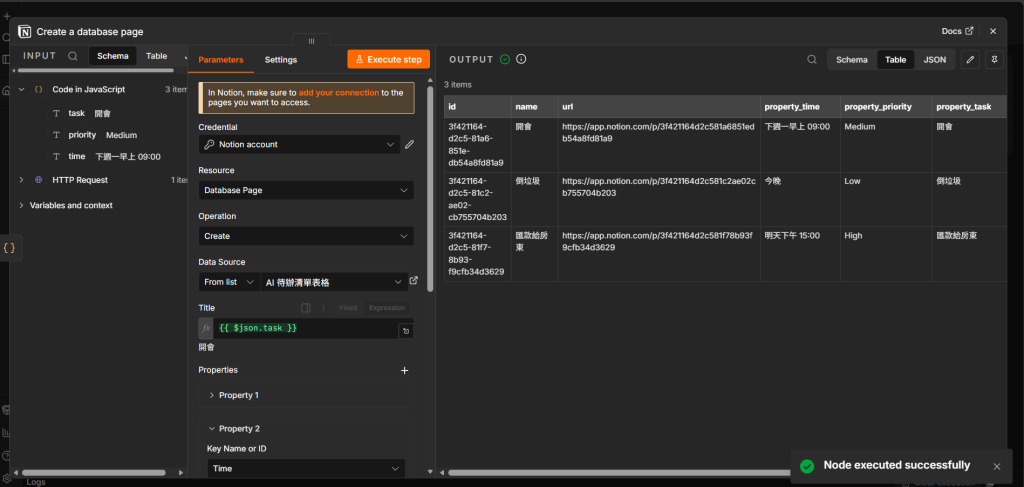Search the input panel data
Viewport: 1024px width, 487px height.
73,56
